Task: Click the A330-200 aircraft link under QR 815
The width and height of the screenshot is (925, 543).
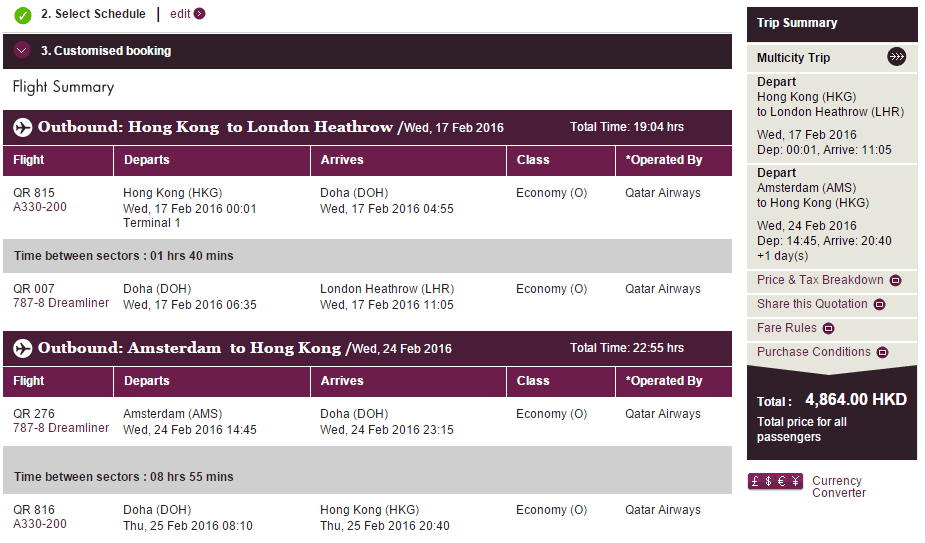Action: (x=40, y=207)
